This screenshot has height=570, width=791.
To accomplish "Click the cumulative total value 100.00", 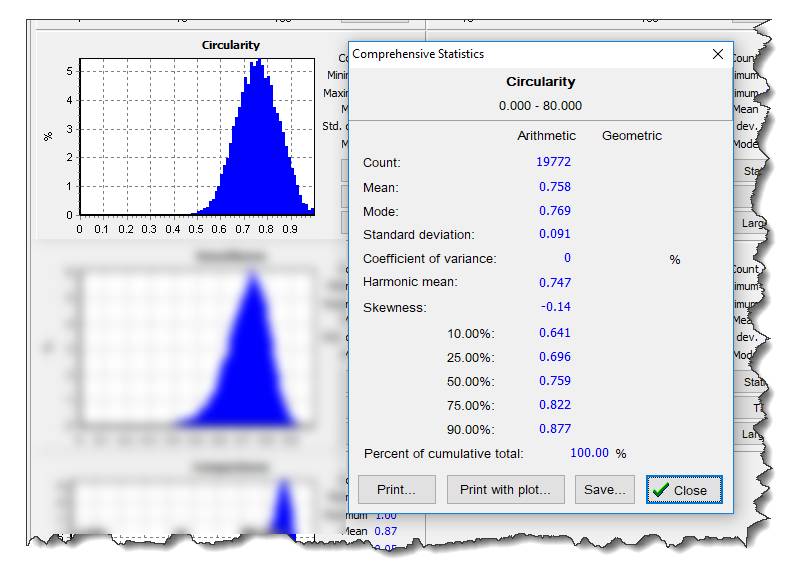I will pyautogui.click(x=589, y=453).
